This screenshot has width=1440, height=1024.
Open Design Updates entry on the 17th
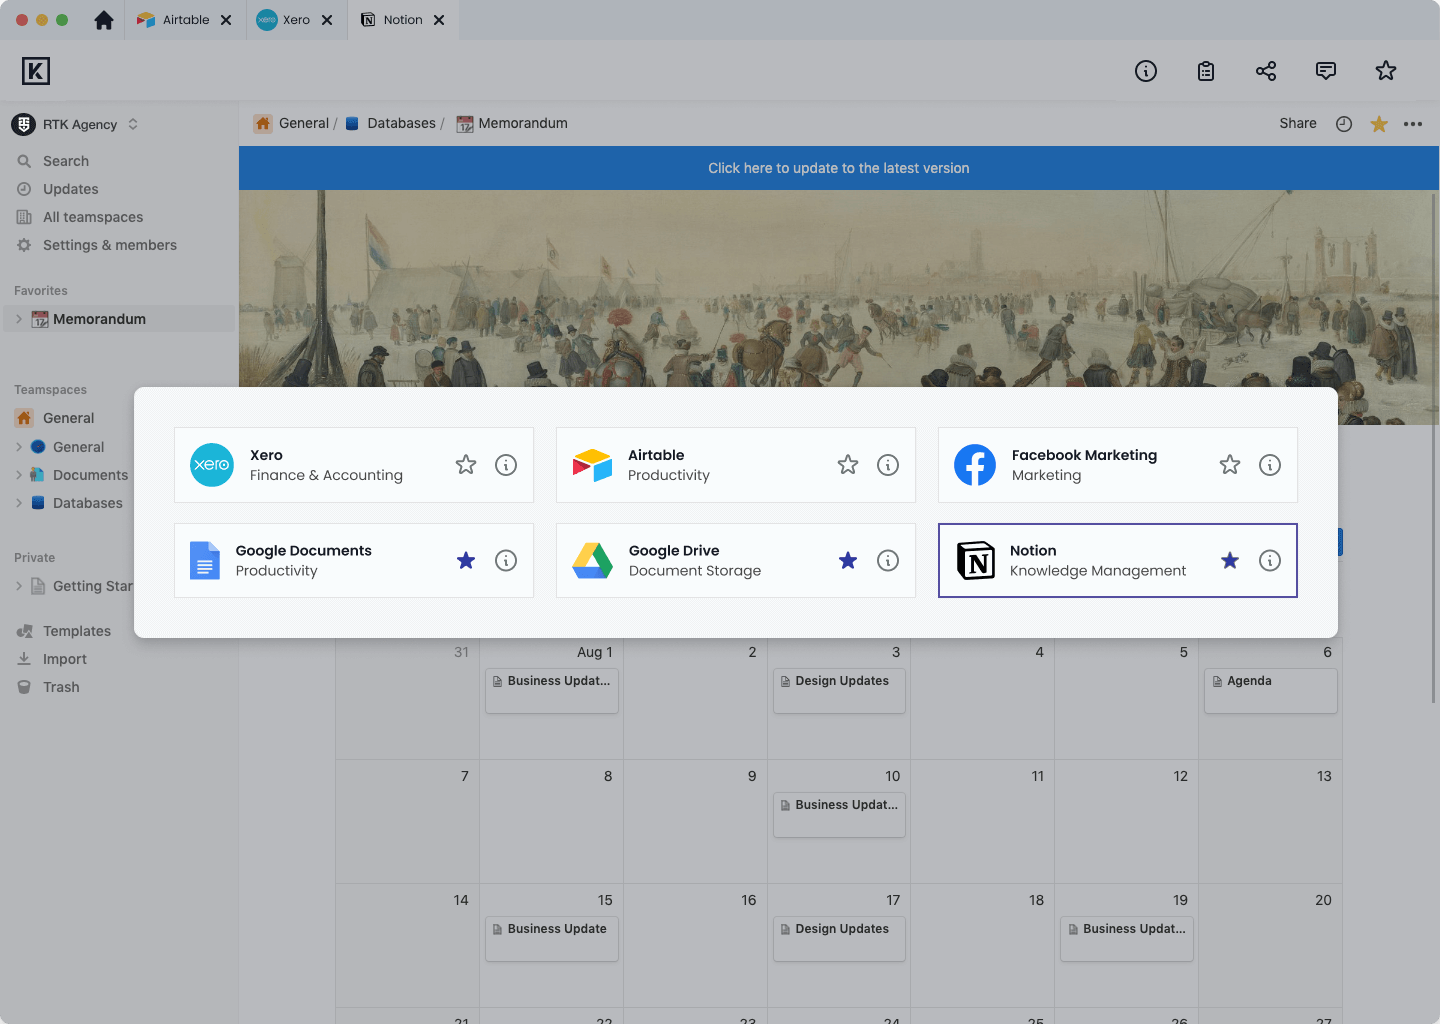coord(840,939)
